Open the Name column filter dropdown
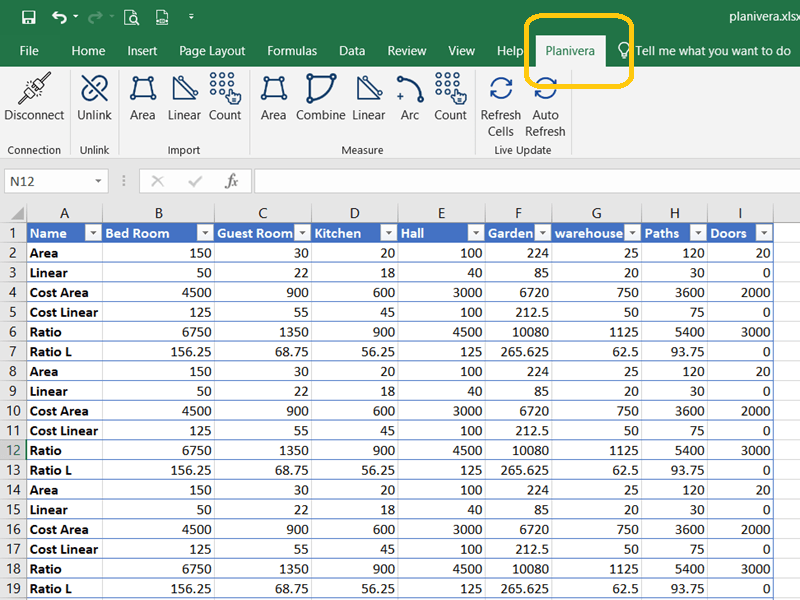800x600 pixels. [93, 233]
